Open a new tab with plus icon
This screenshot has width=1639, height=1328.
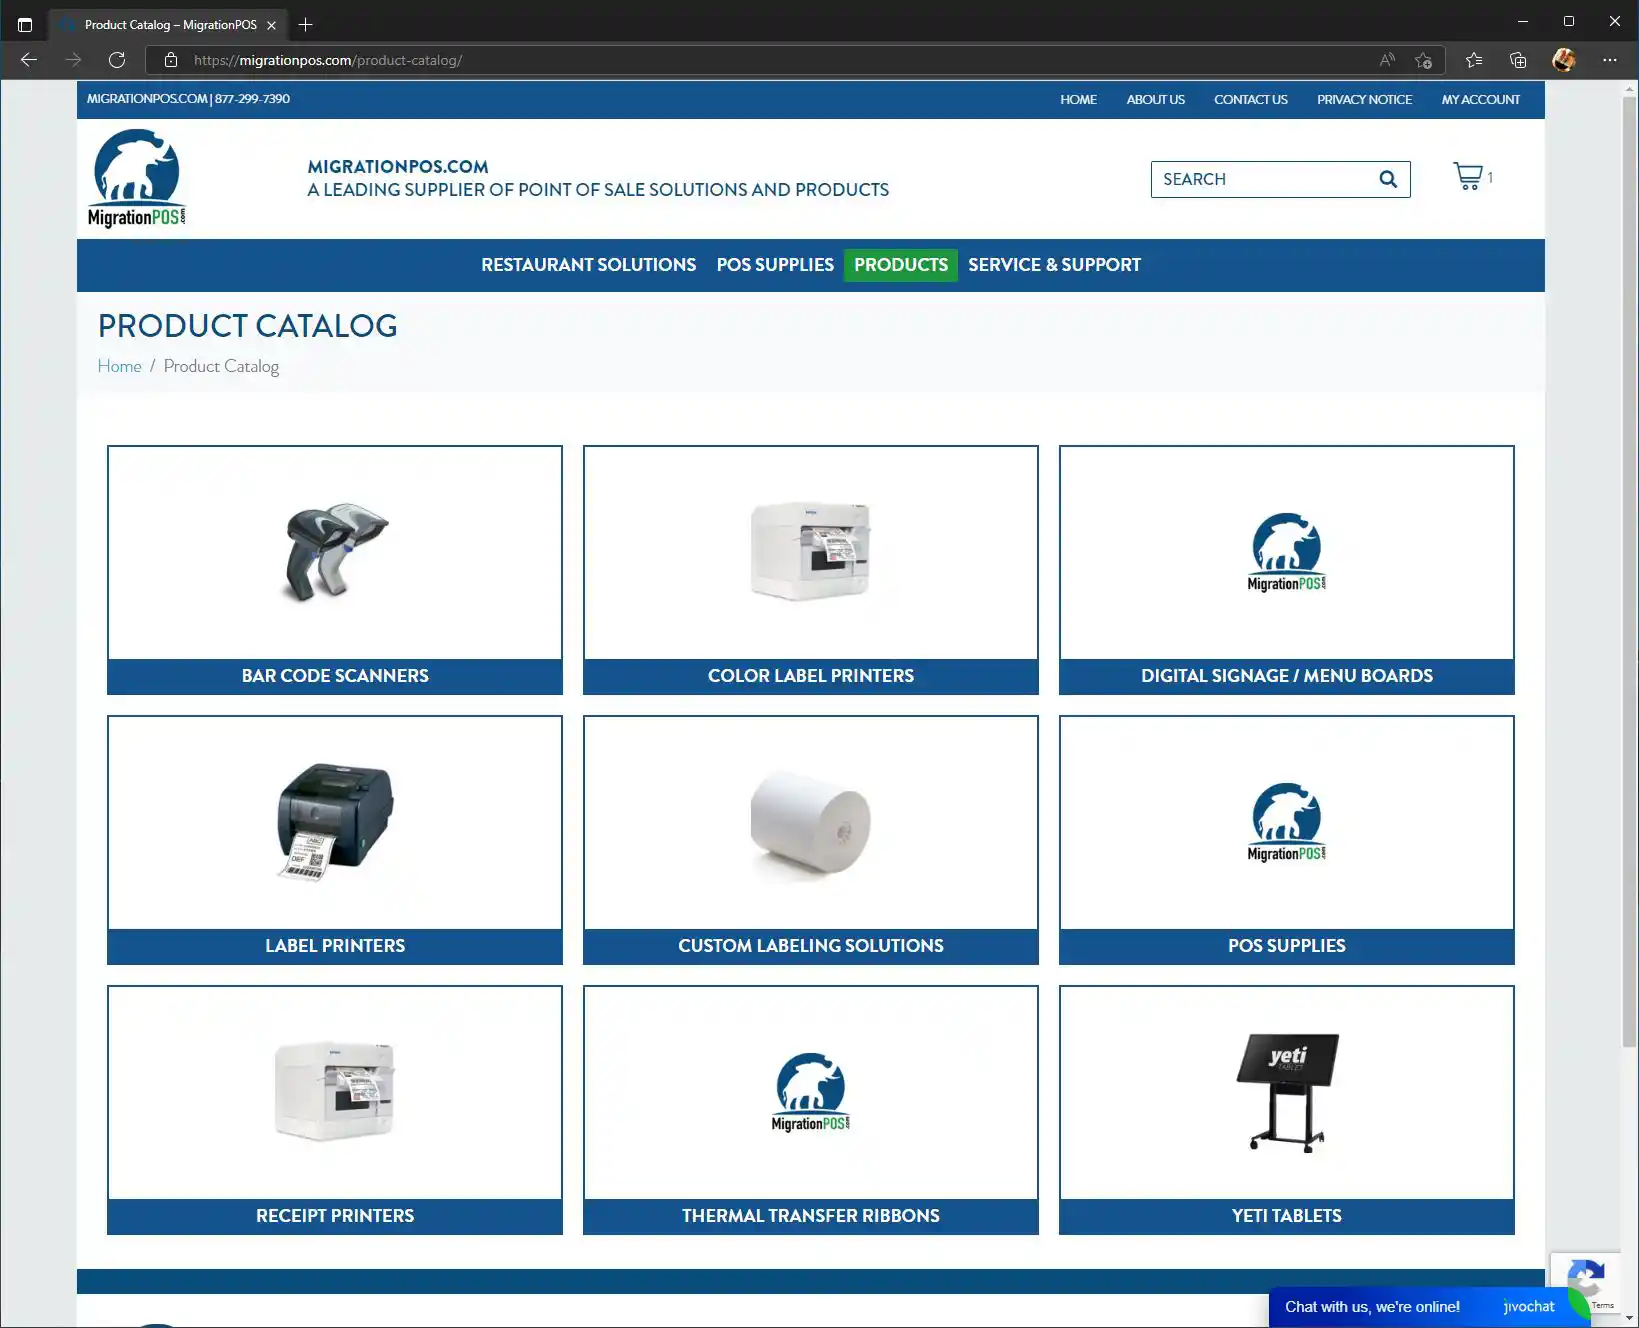point(306,24)
